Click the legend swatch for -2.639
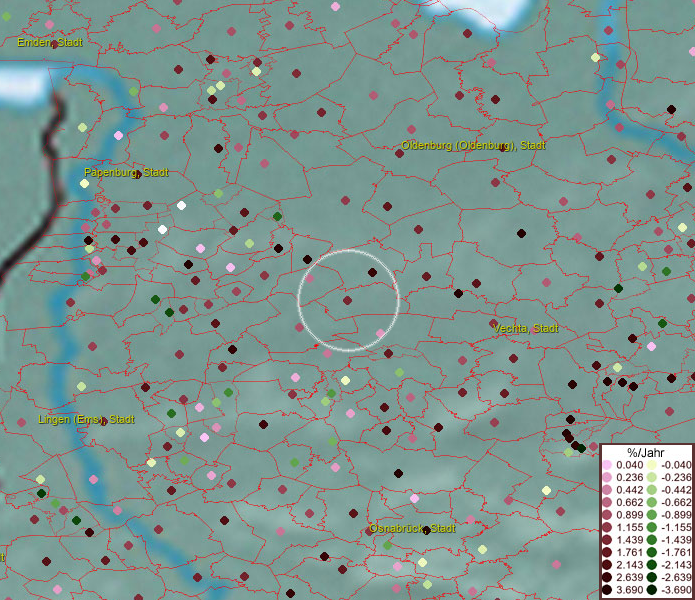The width and height of the screenshot is (695, 600). (652, 577)
